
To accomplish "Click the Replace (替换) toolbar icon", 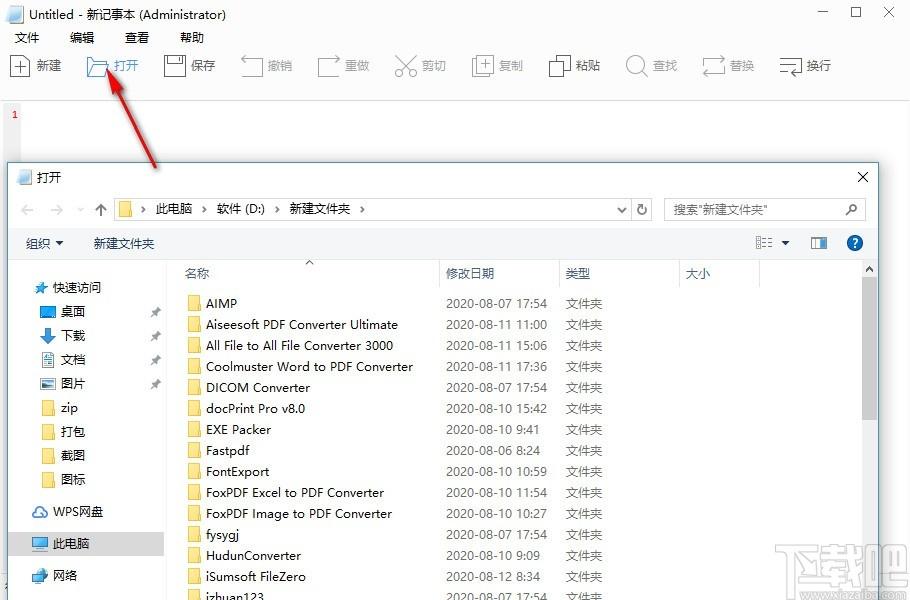I will point(713,66).
